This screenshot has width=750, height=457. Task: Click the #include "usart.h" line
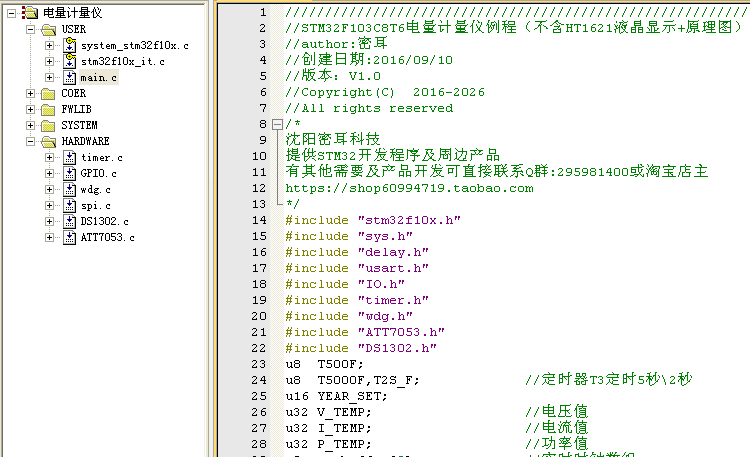[357, 268]
